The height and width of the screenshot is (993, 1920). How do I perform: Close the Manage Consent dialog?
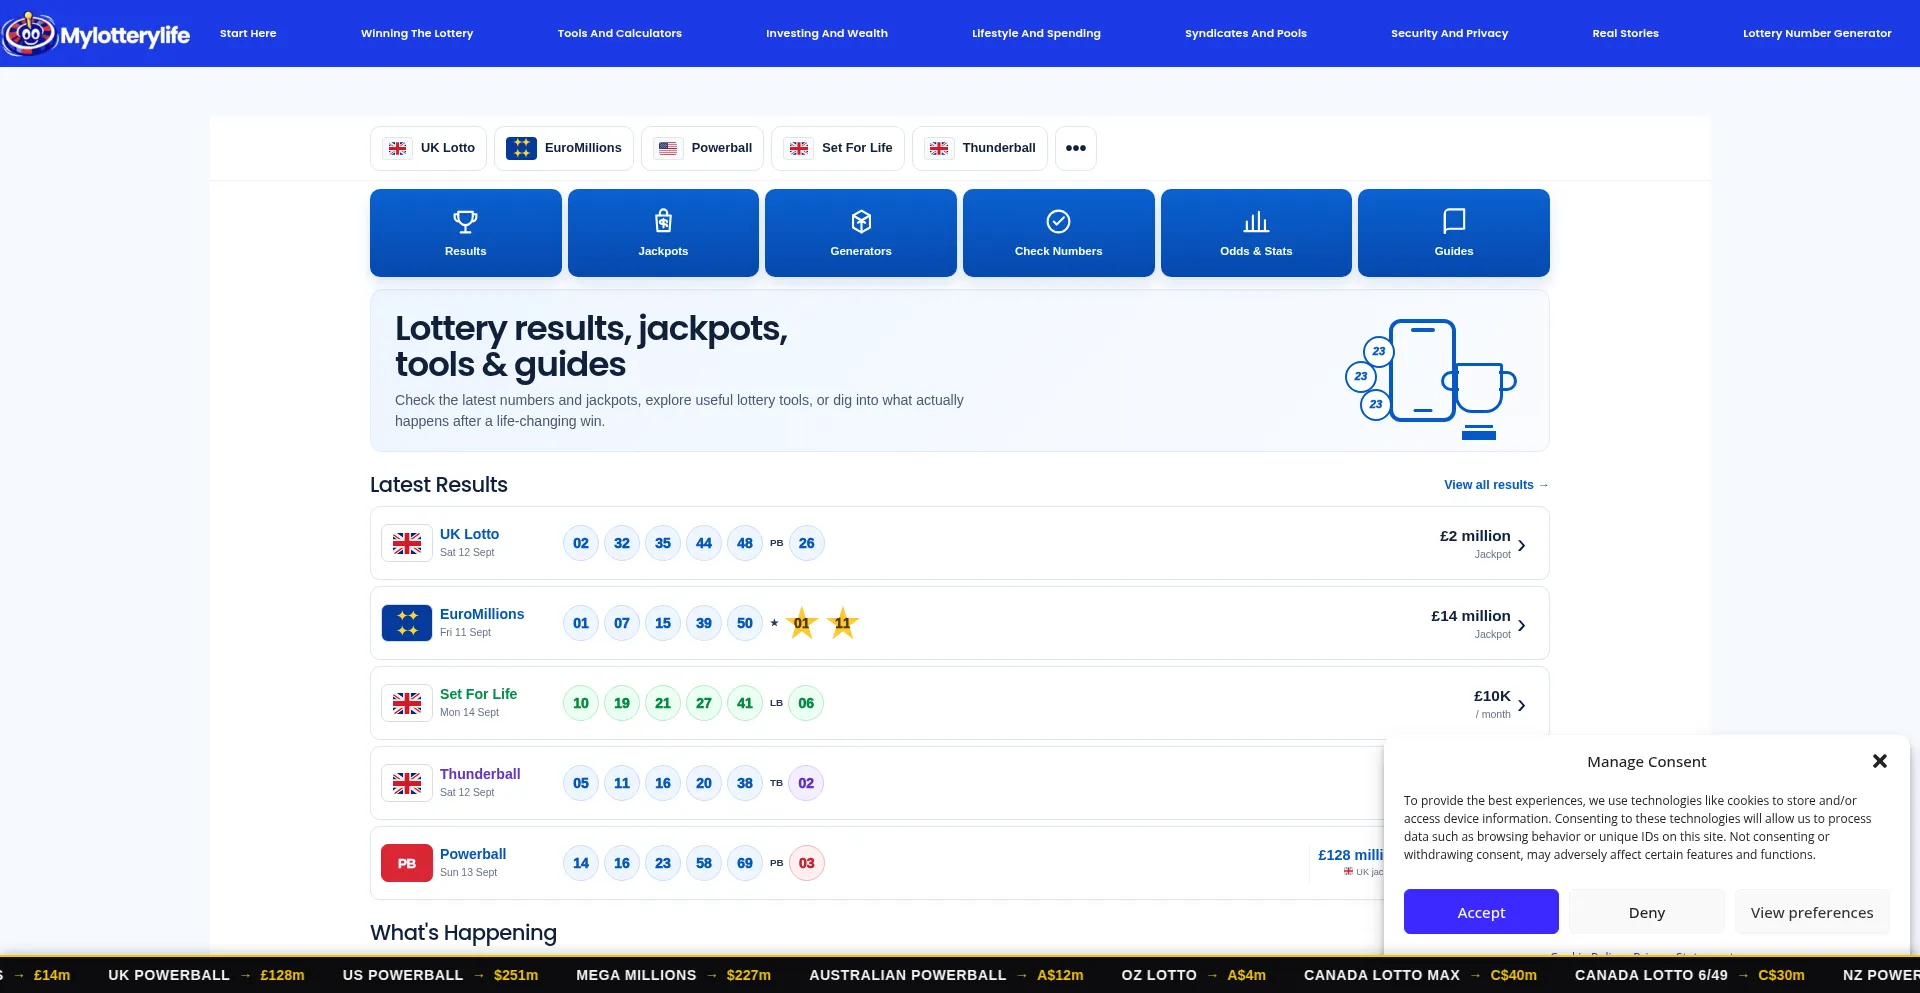tap(1879, 761)
